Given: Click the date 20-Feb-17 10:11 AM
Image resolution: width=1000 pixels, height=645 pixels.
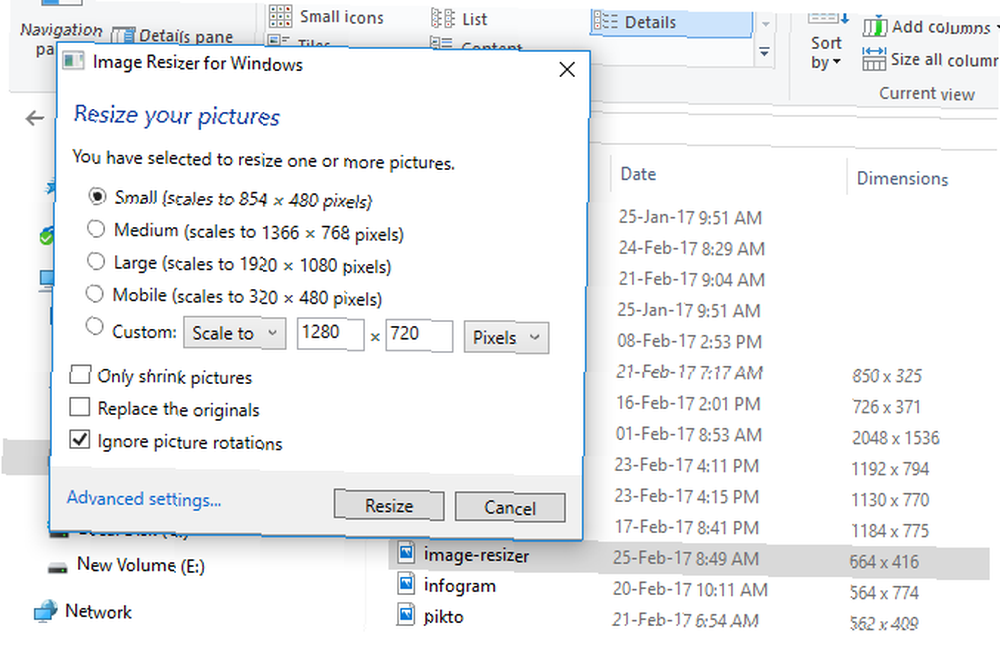Looking at the screenshot, I should point(690,589).
